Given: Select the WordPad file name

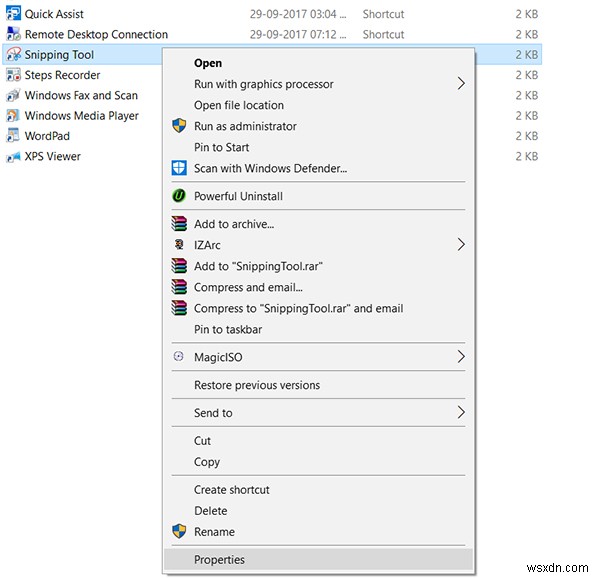Looking at the screenshot, I should [47, 136].
